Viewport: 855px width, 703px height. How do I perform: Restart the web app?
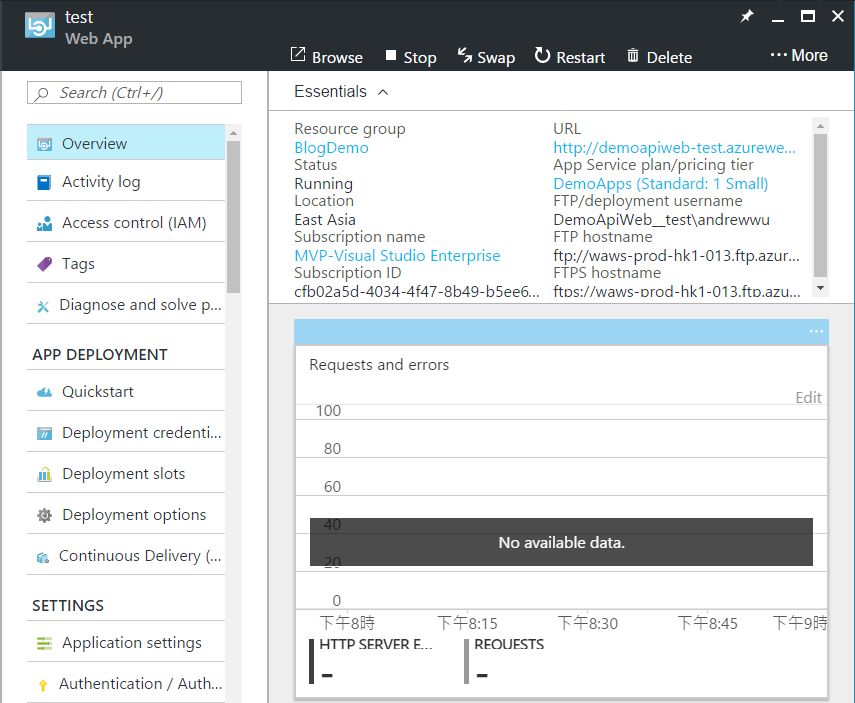tap(543, 56)
